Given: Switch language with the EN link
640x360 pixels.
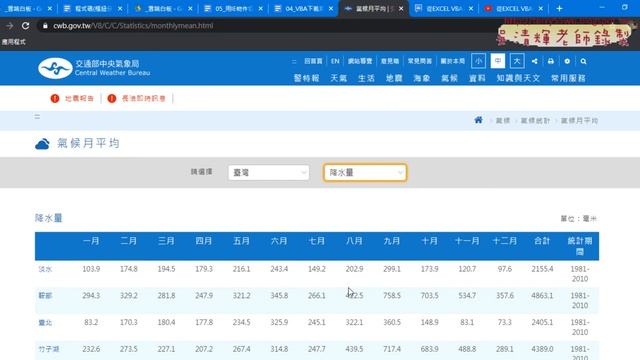Looking at the screenshot, I should 335,61.
